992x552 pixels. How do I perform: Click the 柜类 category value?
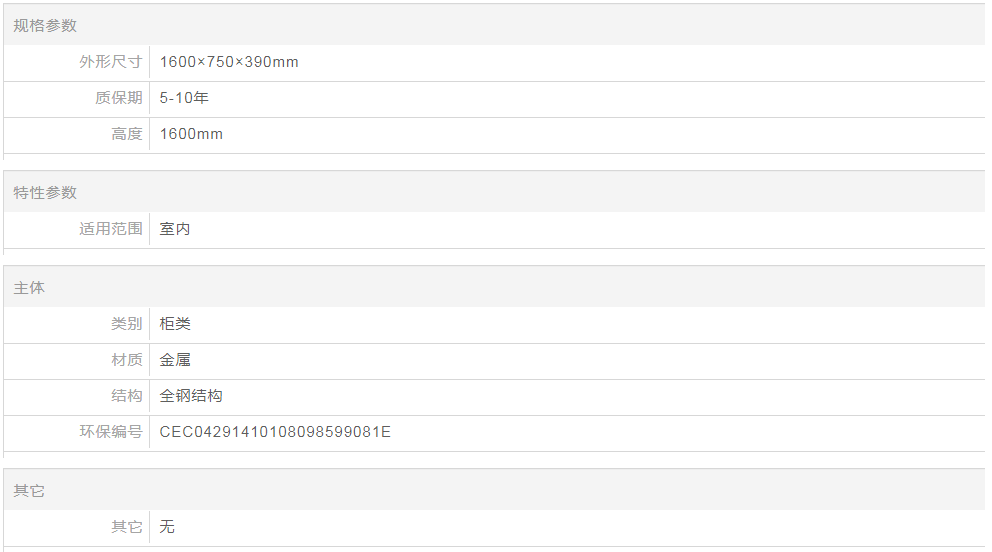(x=175, y=324)
